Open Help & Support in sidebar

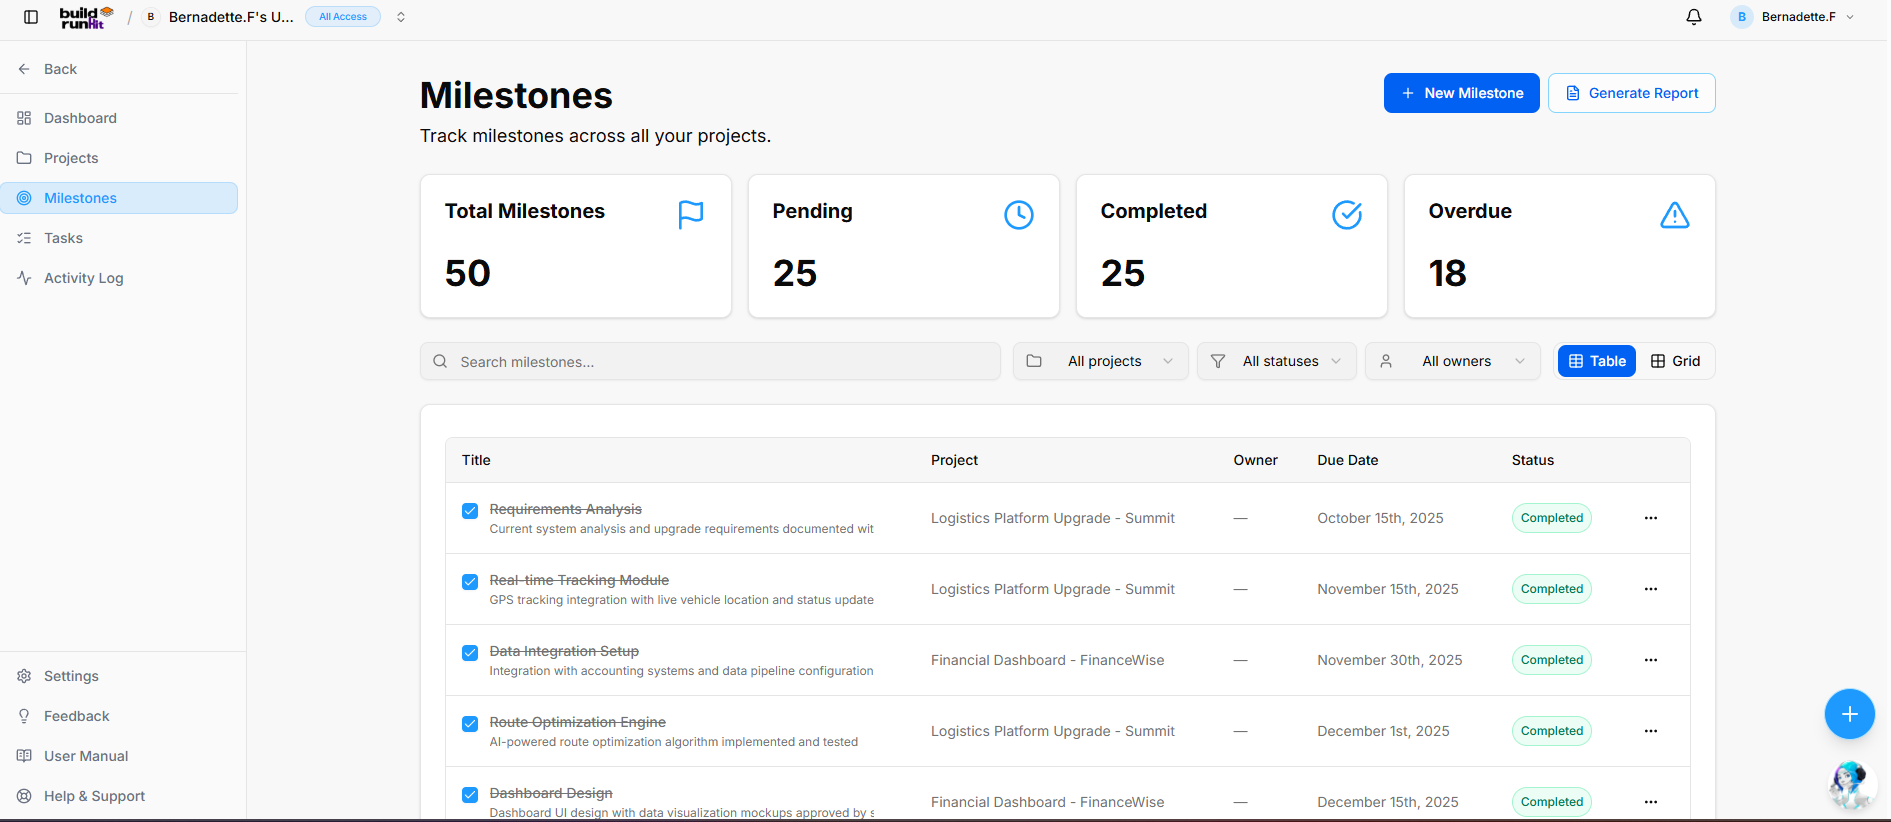[119, 796]
